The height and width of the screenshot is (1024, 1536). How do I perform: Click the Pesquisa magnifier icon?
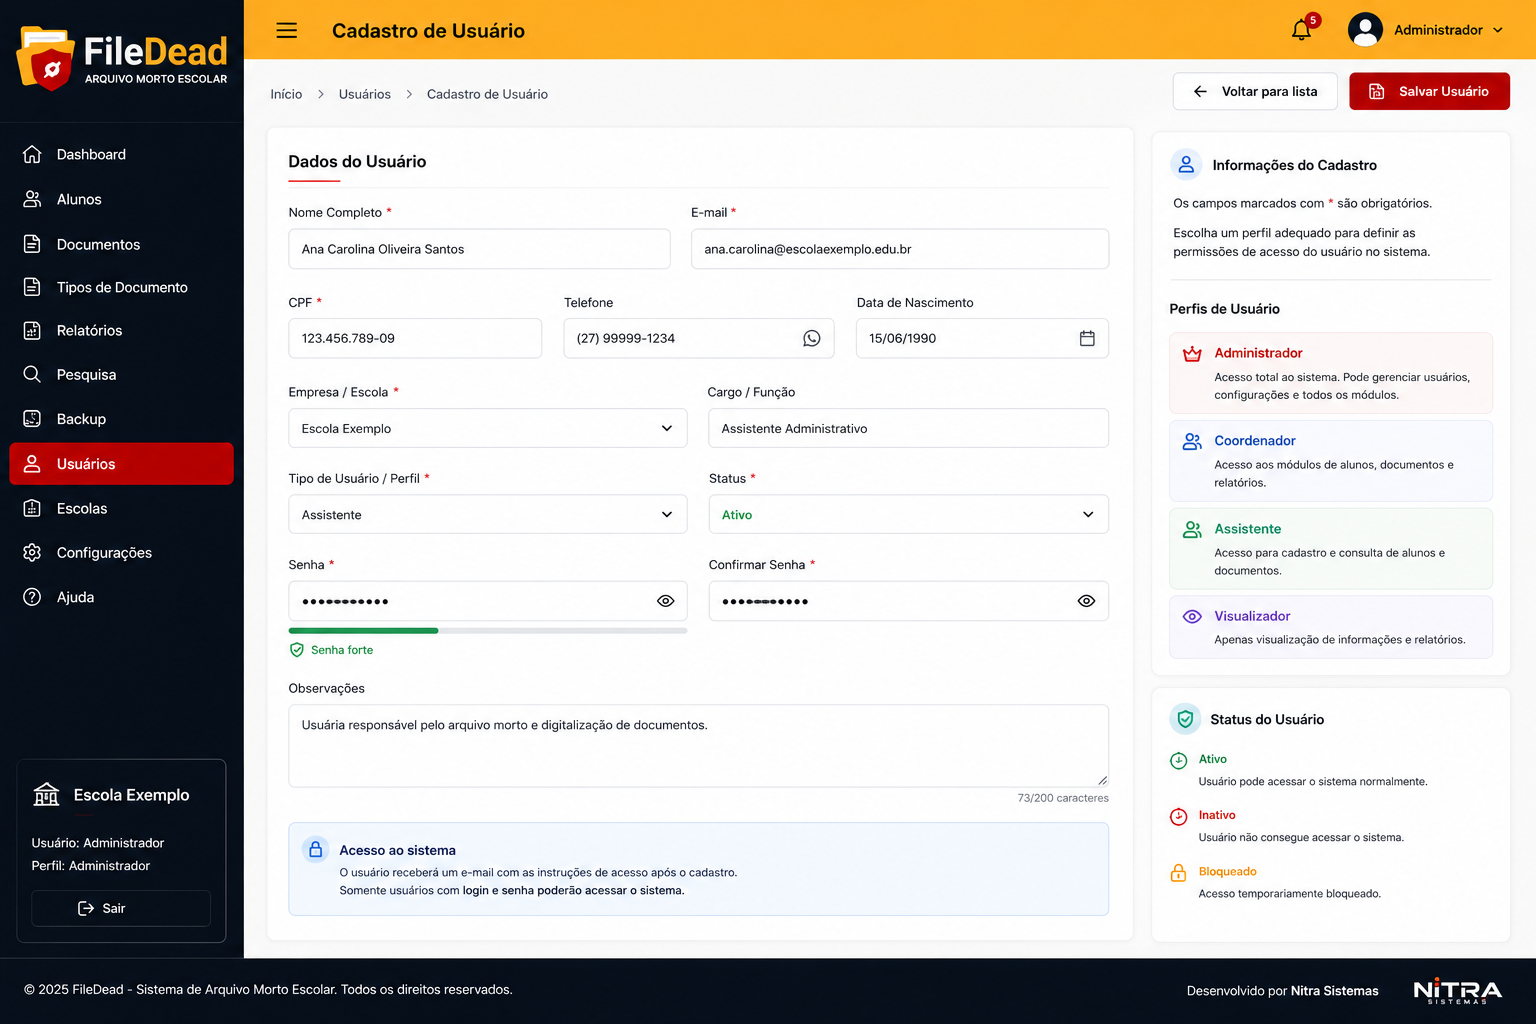(x=32, y=374)
